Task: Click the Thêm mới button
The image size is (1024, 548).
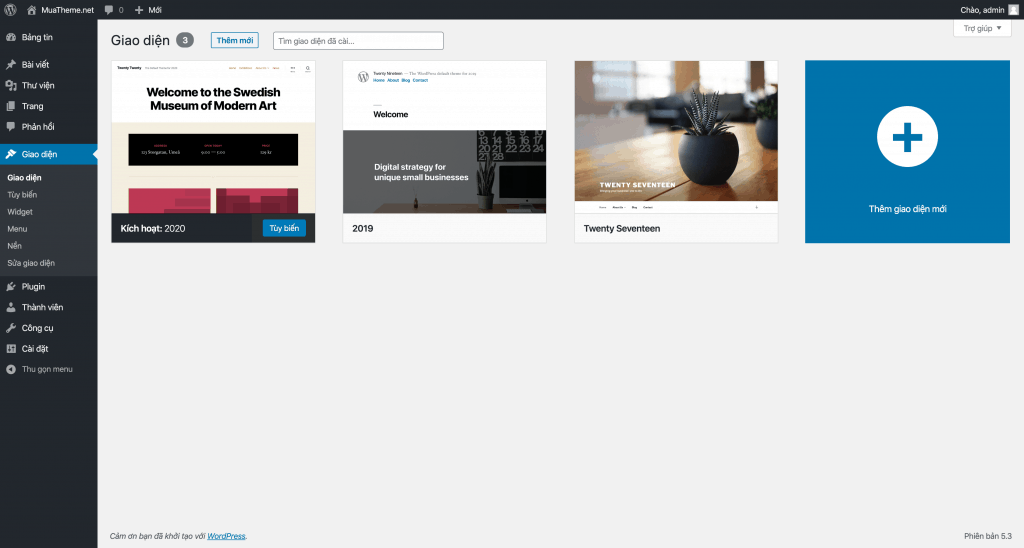Action: pyautogui.click(x=234, y=40)
